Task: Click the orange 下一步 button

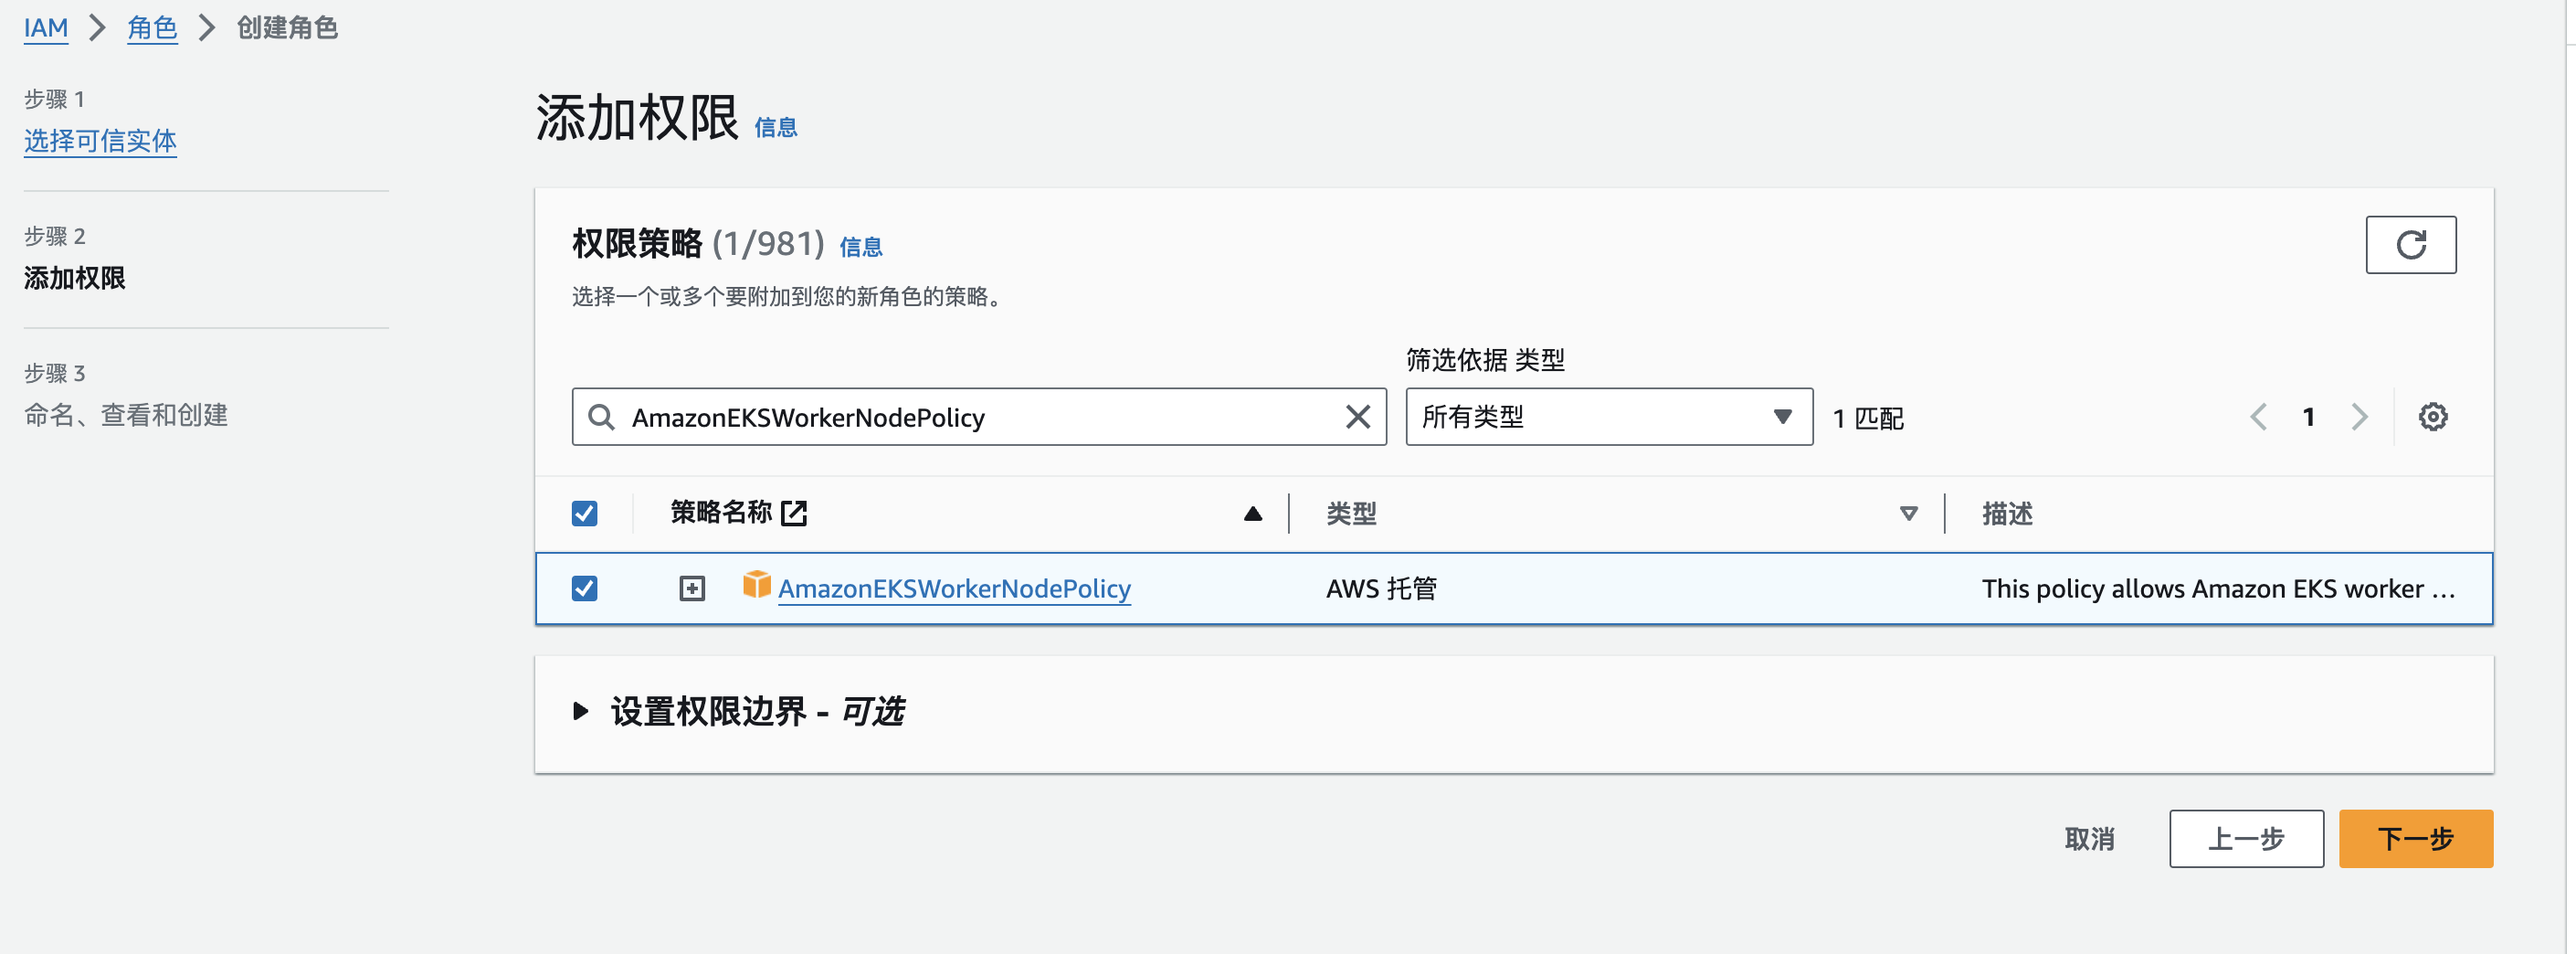Action: pos(2414,839)
